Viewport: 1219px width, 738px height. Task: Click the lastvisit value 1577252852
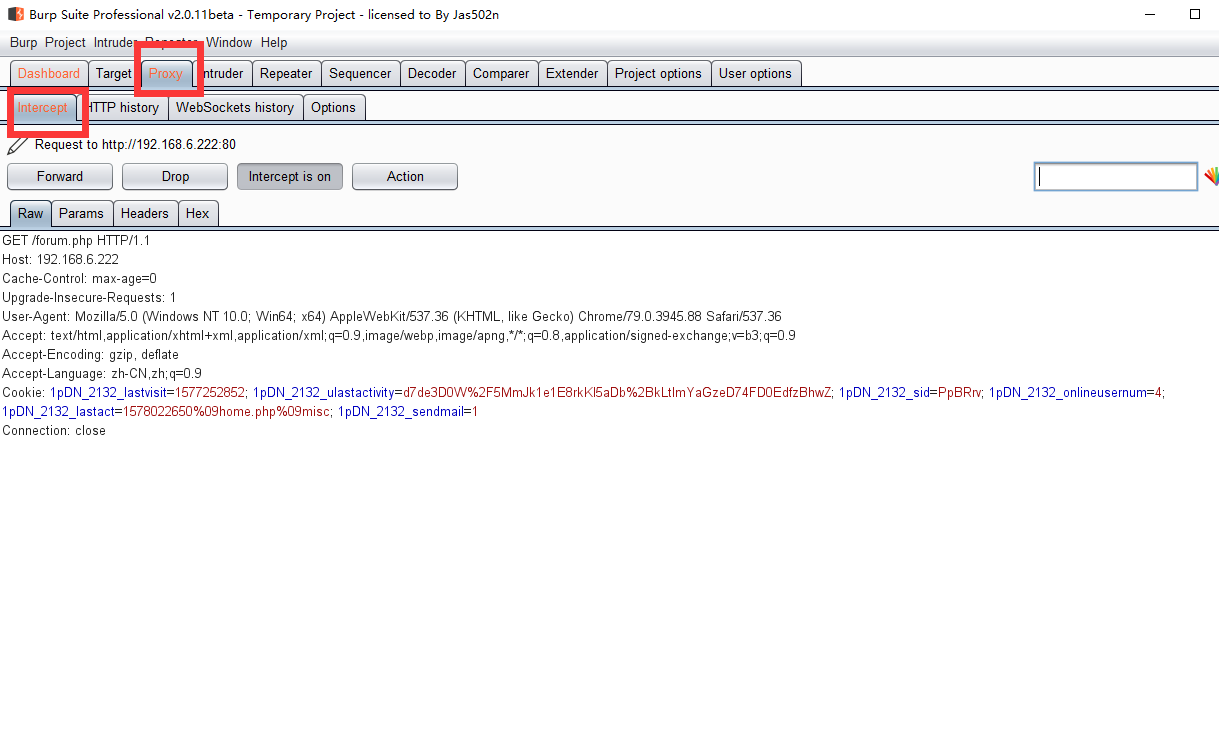tap(210, 393)
